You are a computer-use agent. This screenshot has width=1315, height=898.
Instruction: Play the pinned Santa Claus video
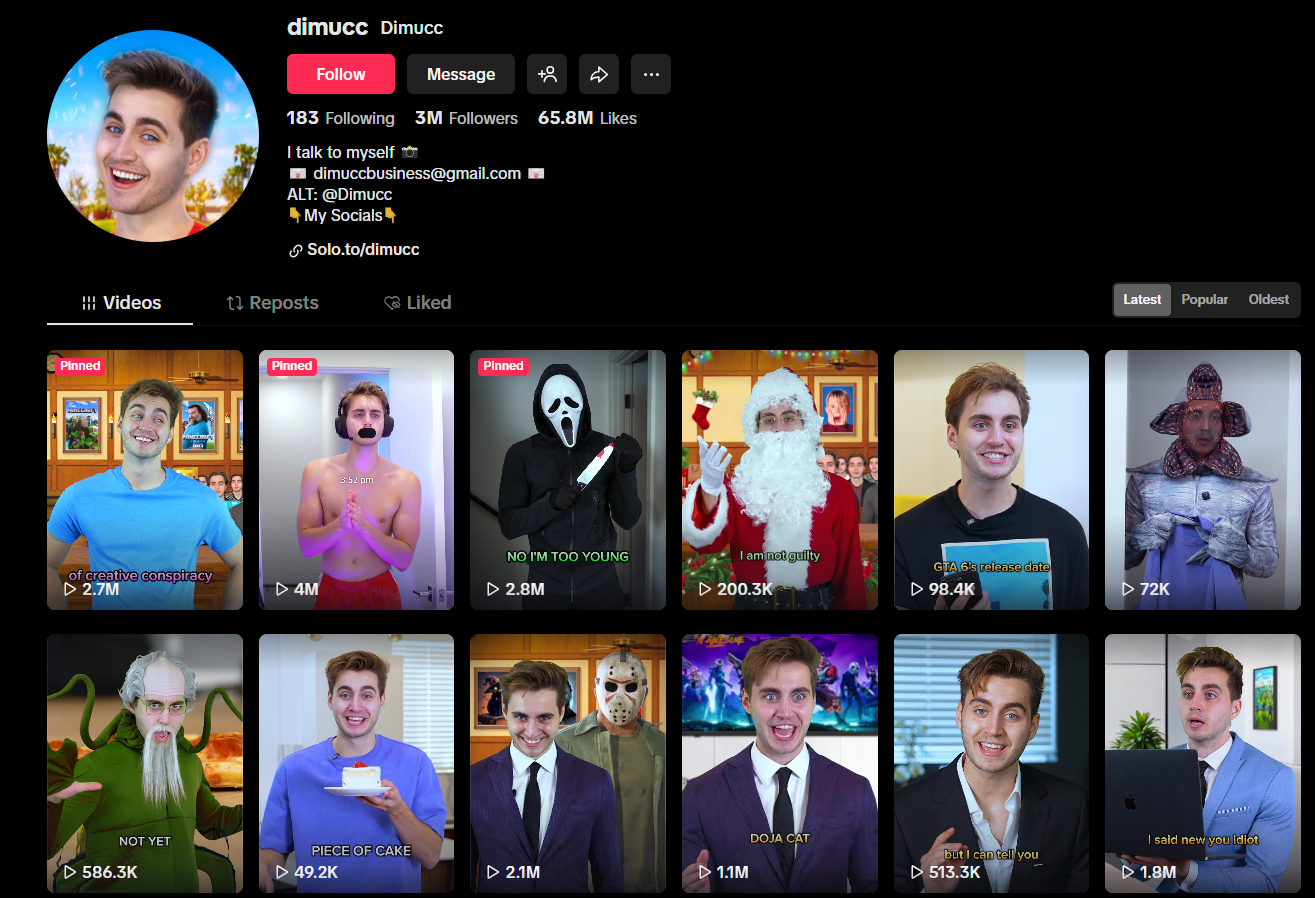pyautogui.click(x=779, y=479)
